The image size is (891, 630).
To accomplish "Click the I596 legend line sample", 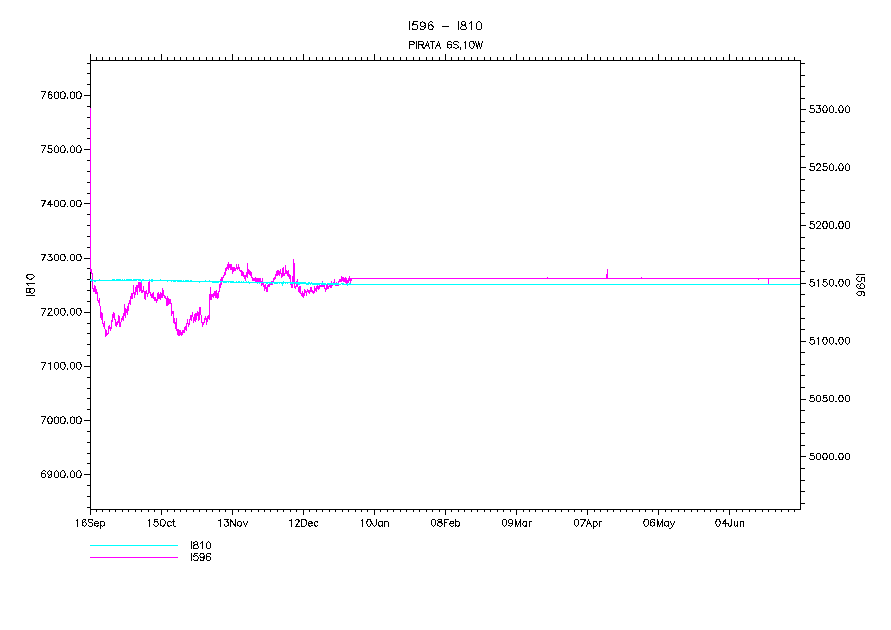I will click(133, 557).
